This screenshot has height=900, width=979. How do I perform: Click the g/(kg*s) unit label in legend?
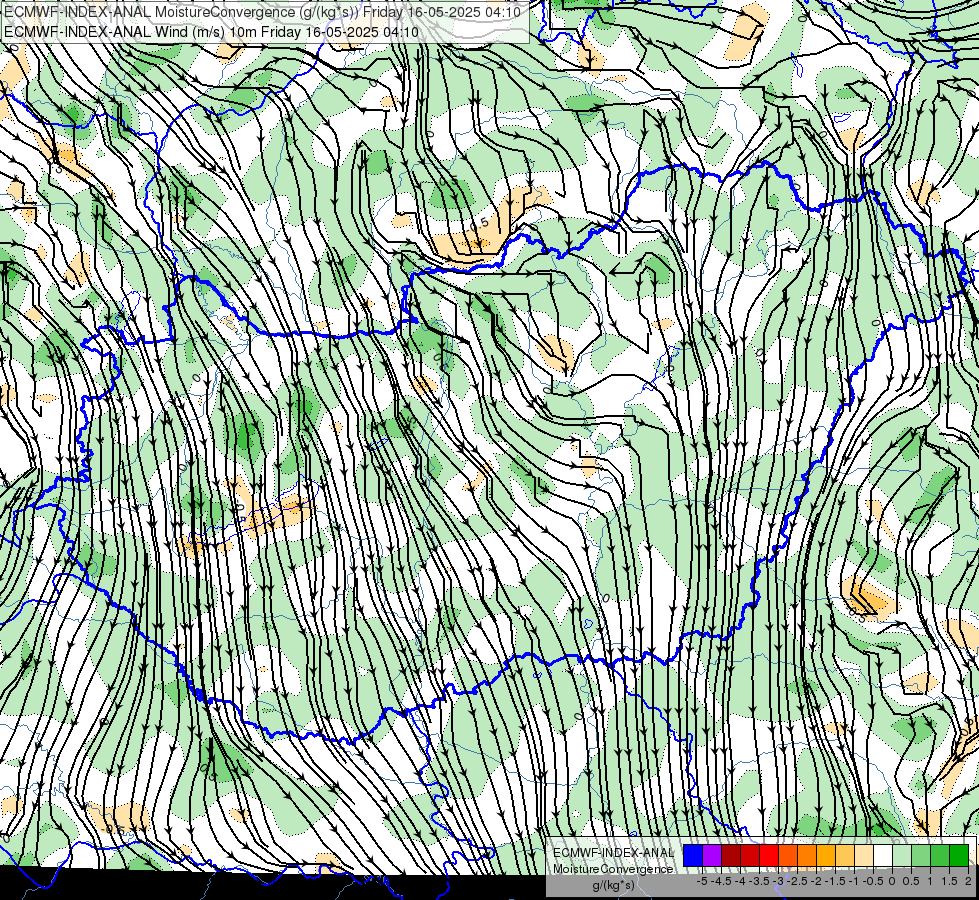pyautogui.click(x=614, y=886)
